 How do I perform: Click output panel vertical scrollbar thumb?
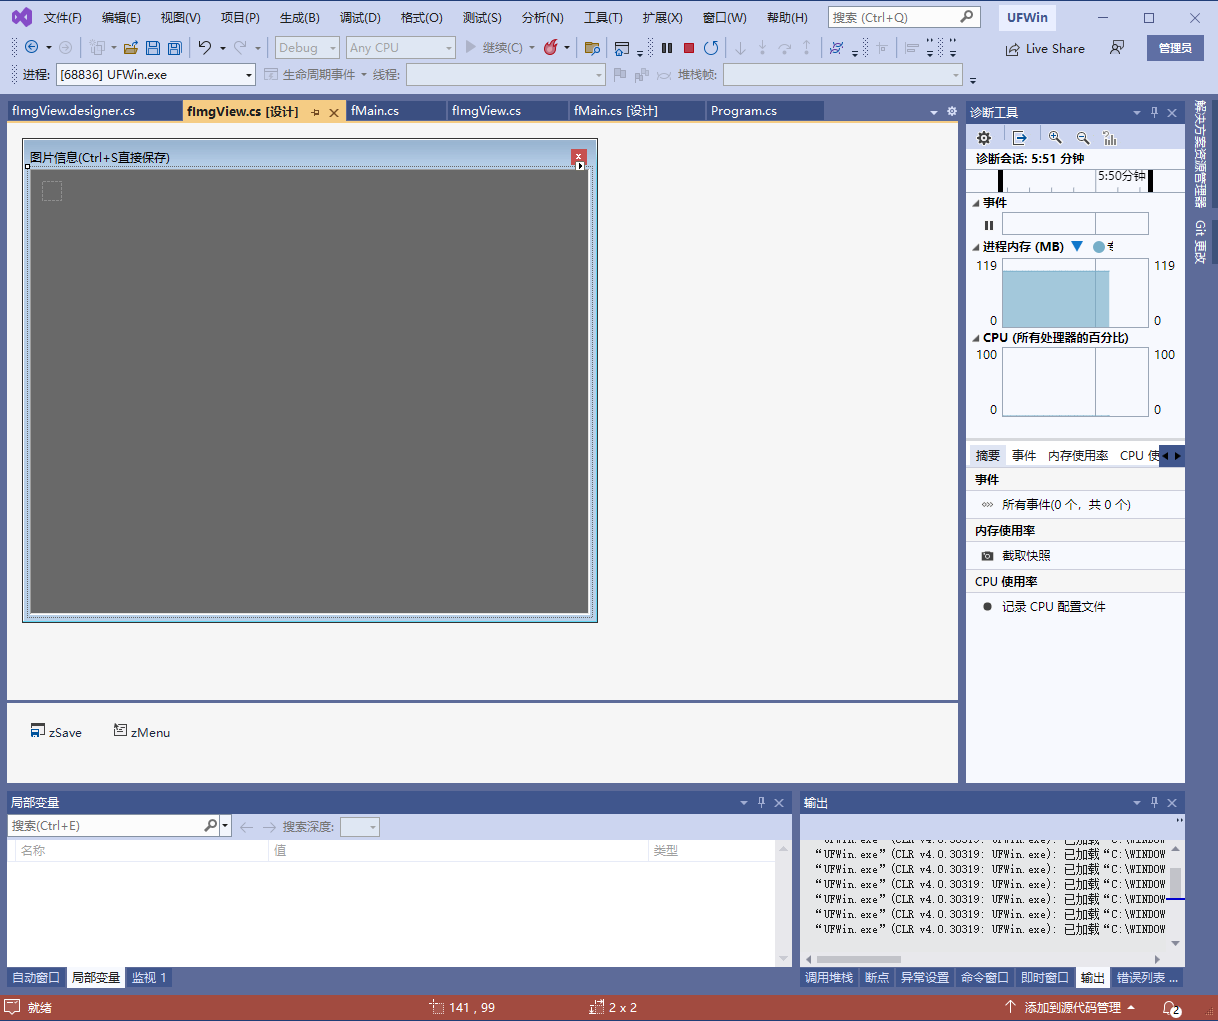click(x=1176, y=883)
